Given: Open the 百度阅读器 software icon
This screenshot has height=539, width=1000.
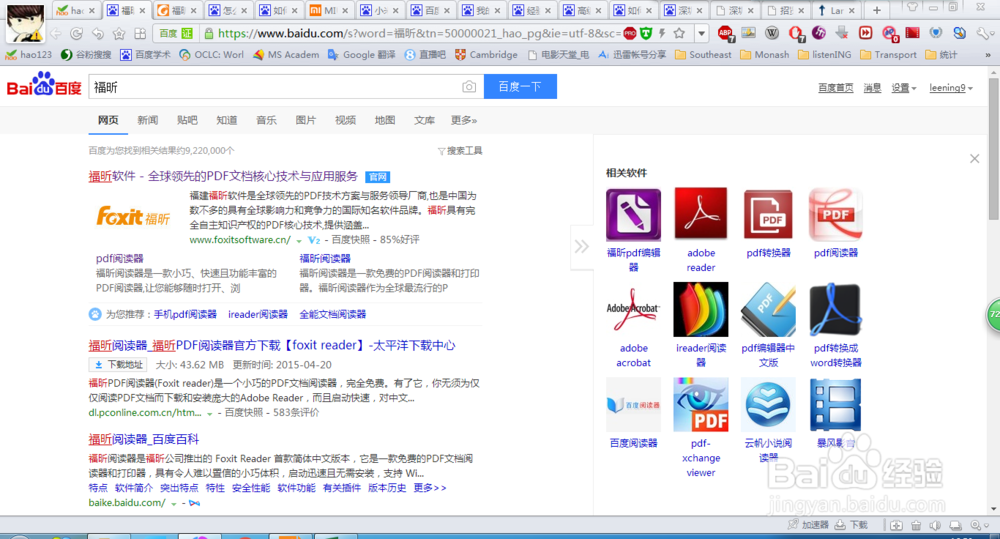Looking at the screenshot, I should click(x=633, y=405).
